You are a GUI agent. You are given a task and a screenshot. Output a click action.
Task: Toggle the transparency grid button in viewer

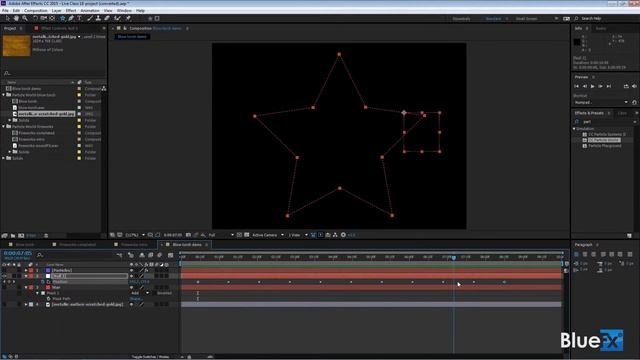point(247,235)
